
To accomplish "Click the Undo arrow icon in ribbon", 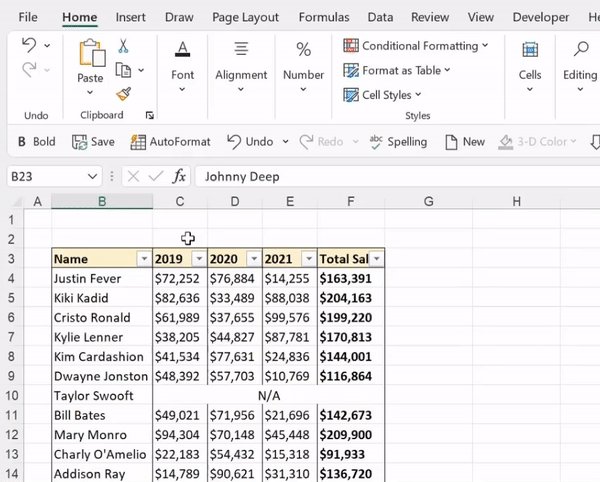I will tap(29, 45).
